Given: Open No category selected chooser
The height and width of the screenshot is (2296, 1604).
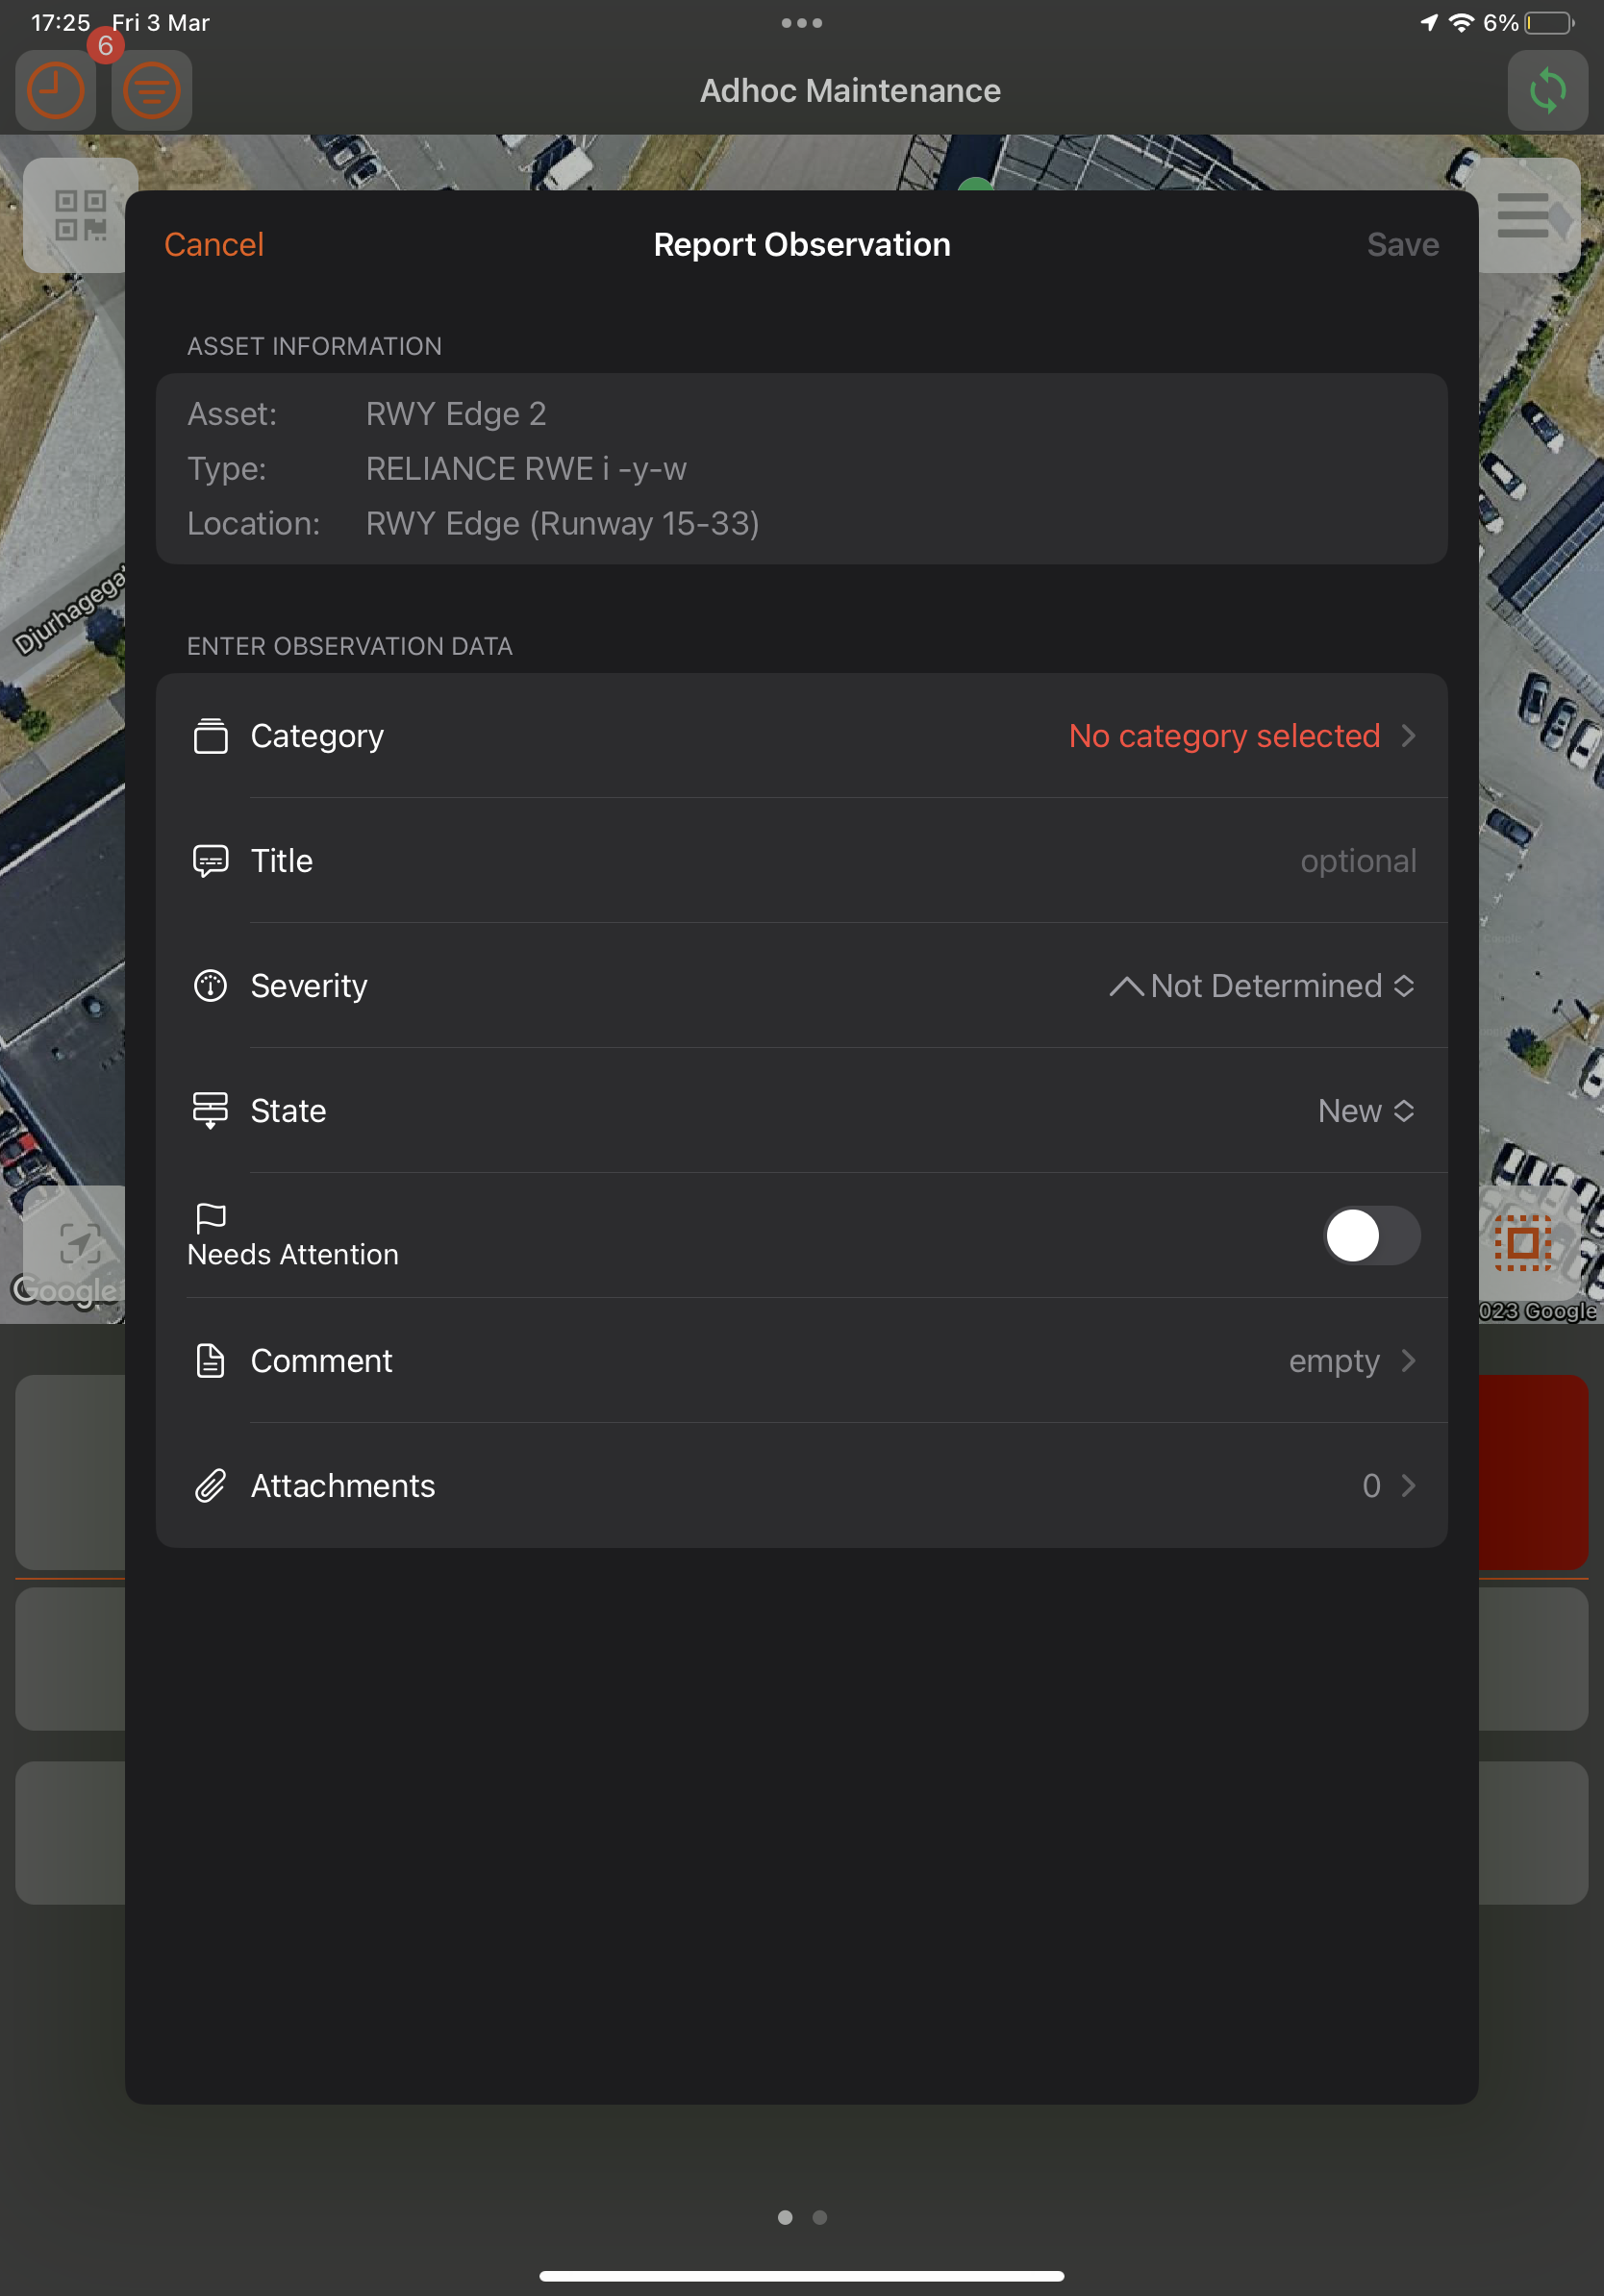Looking at the screenshot, I should point(1241,736).
